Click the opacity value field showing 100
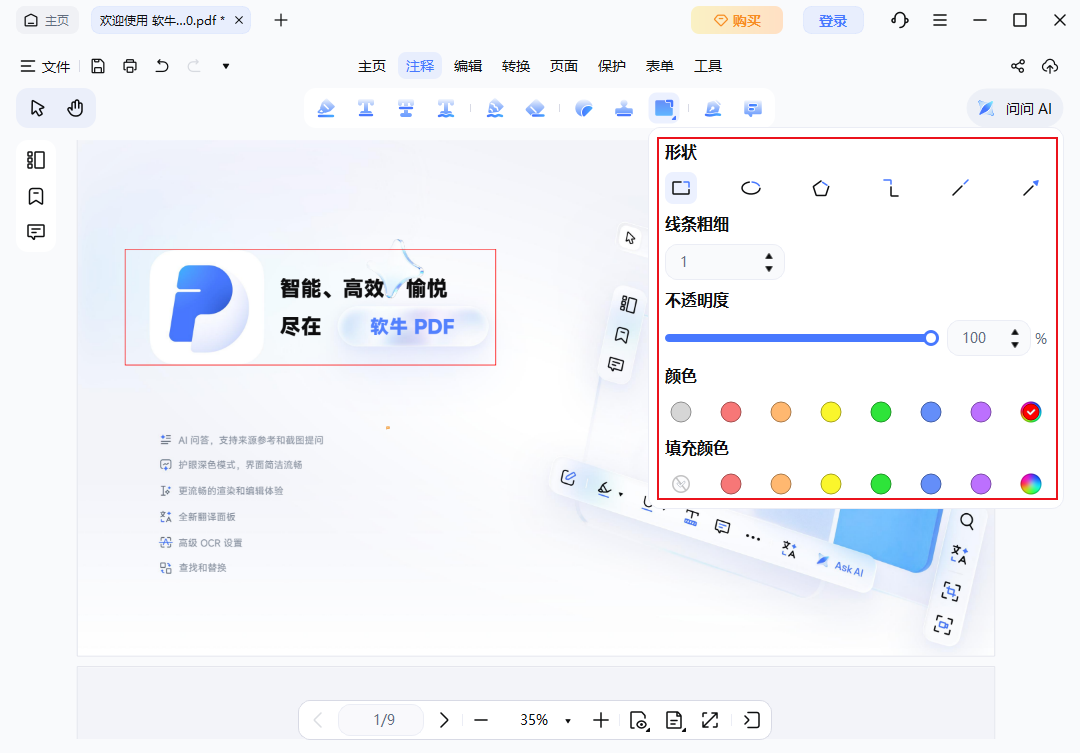1080x753 pixels. (988, 338)
